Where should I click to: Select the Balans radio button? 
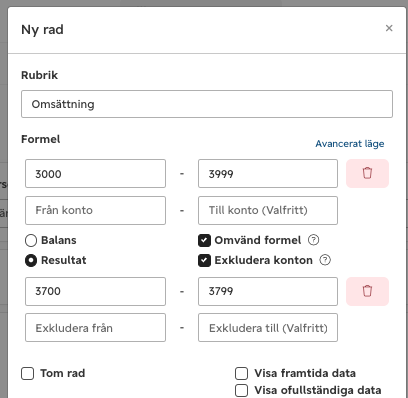(31, 240)
